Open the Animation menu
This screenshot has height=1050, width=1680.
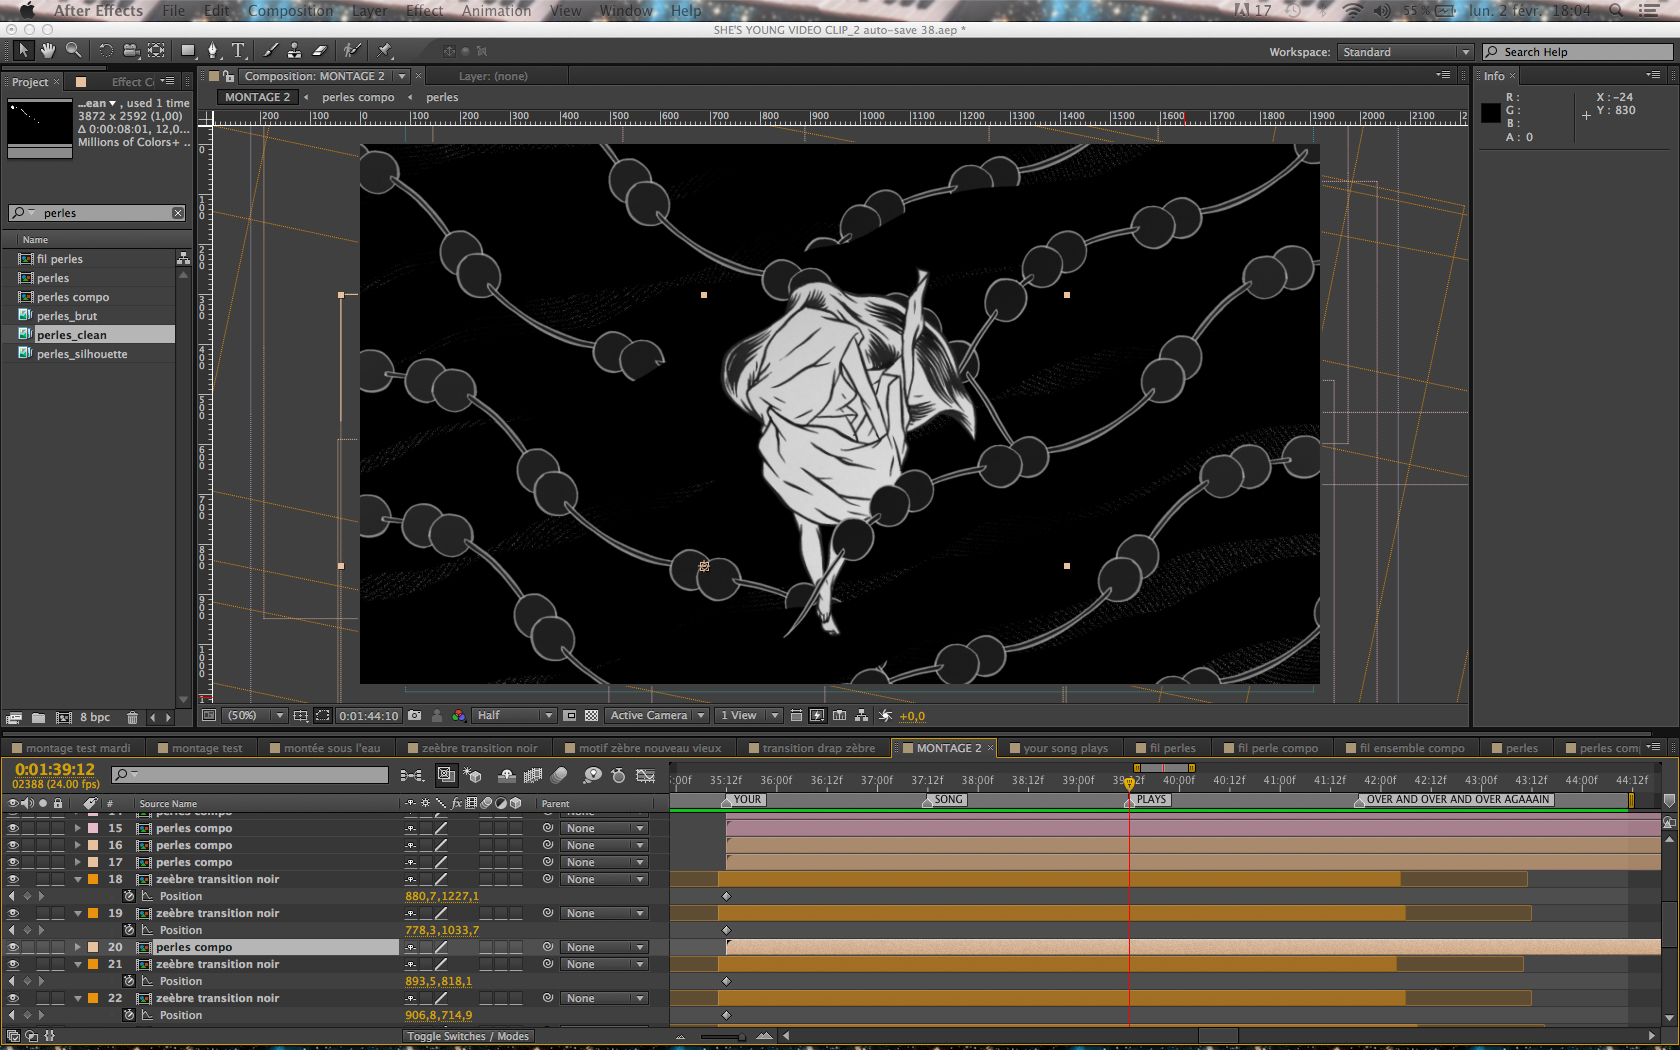pyautogui.click(x=496, y=10)
